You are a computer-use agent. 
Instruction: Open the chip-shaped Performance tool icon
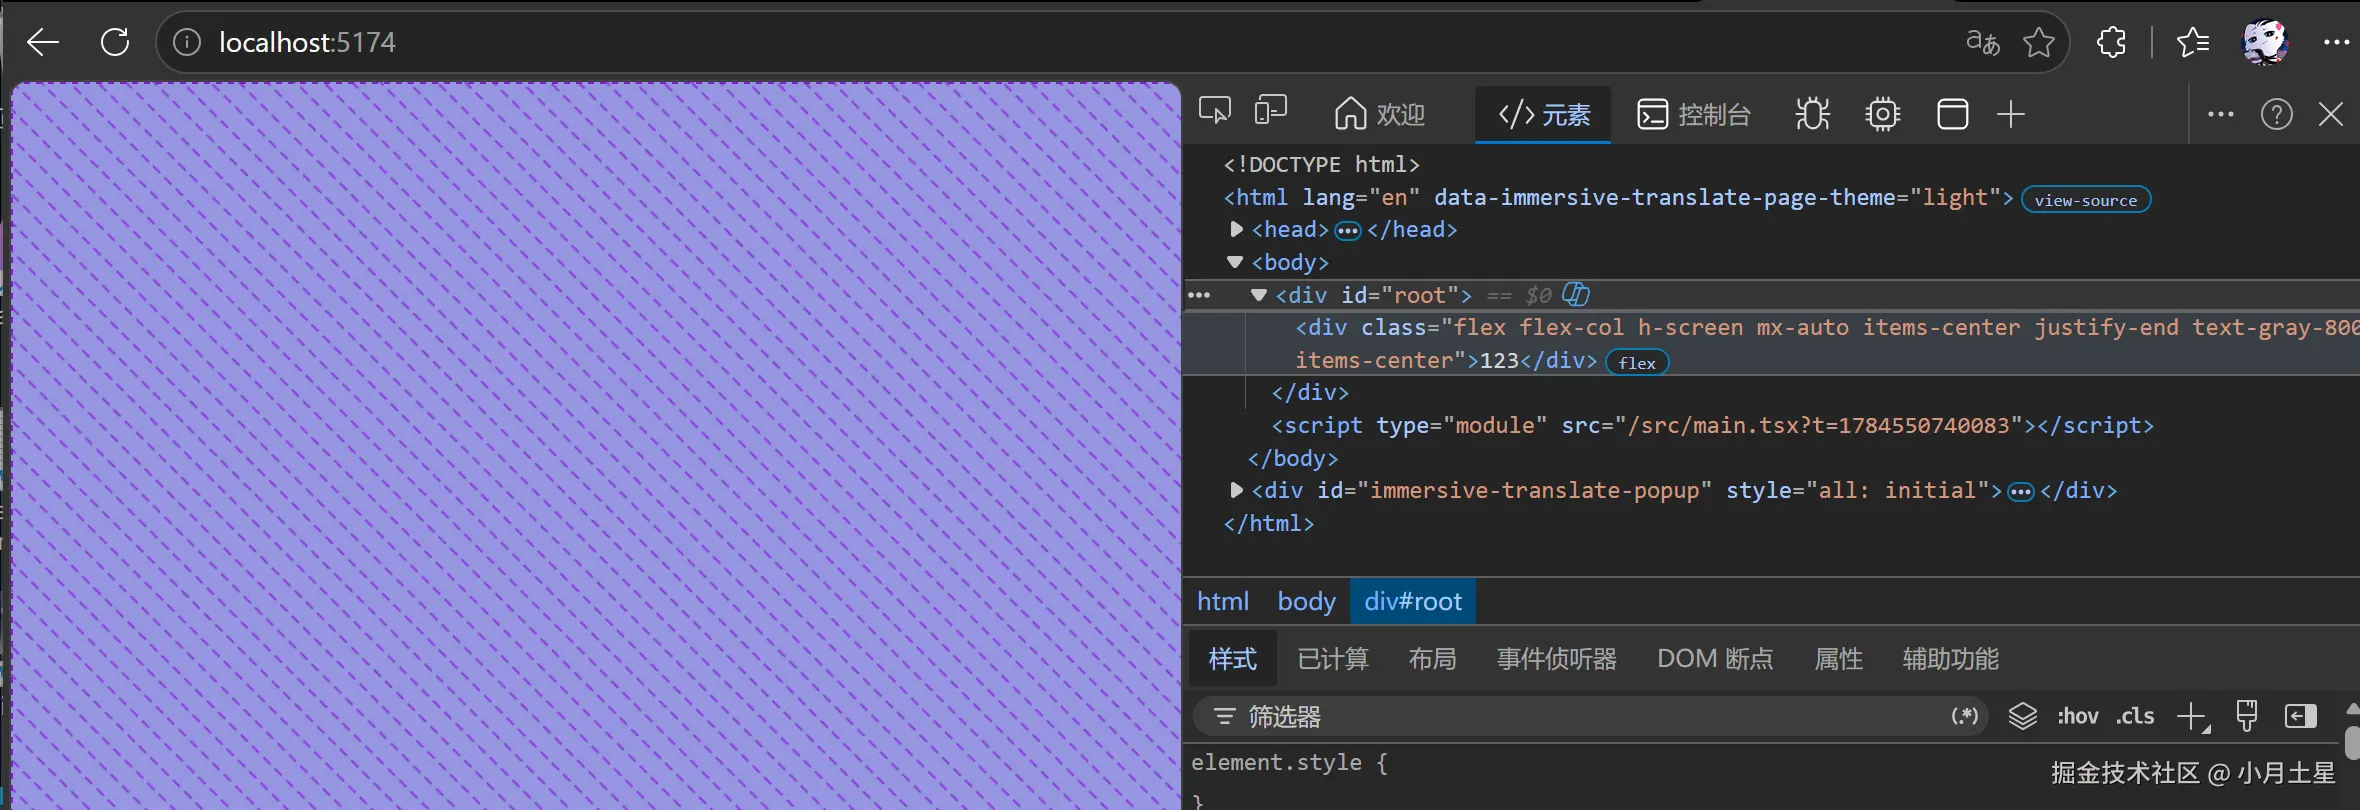(1883, 114)
